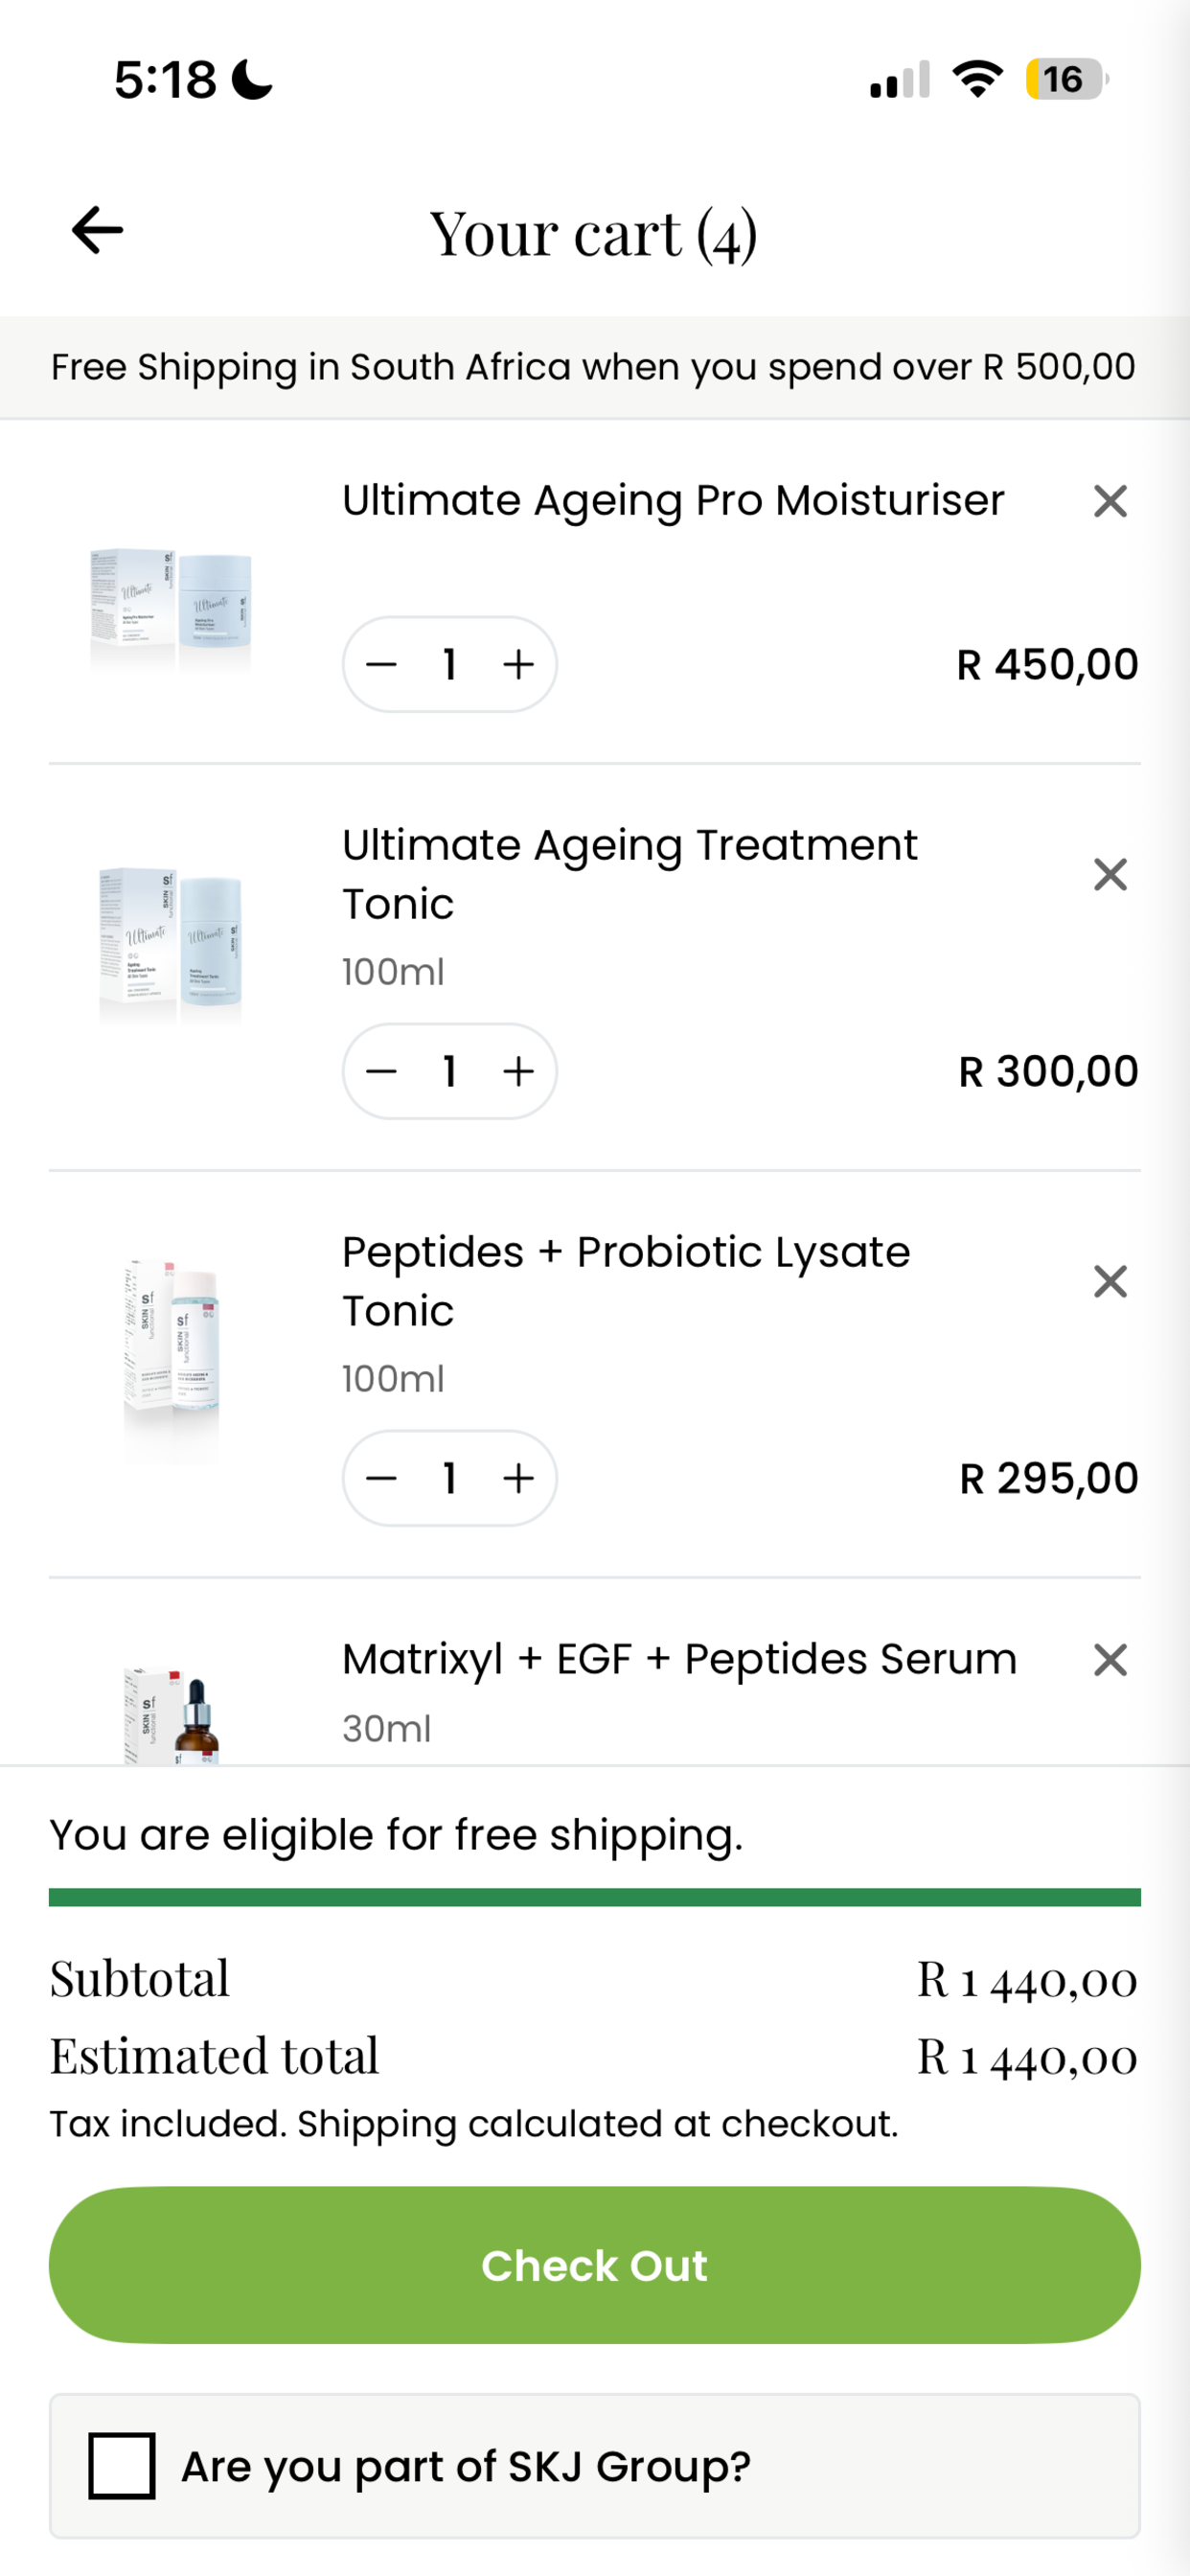The image size is (1190, 2576).
Task: Remove Ultimate Ageing Treatment Tonic from cart
Action: tap(1110, 875)
